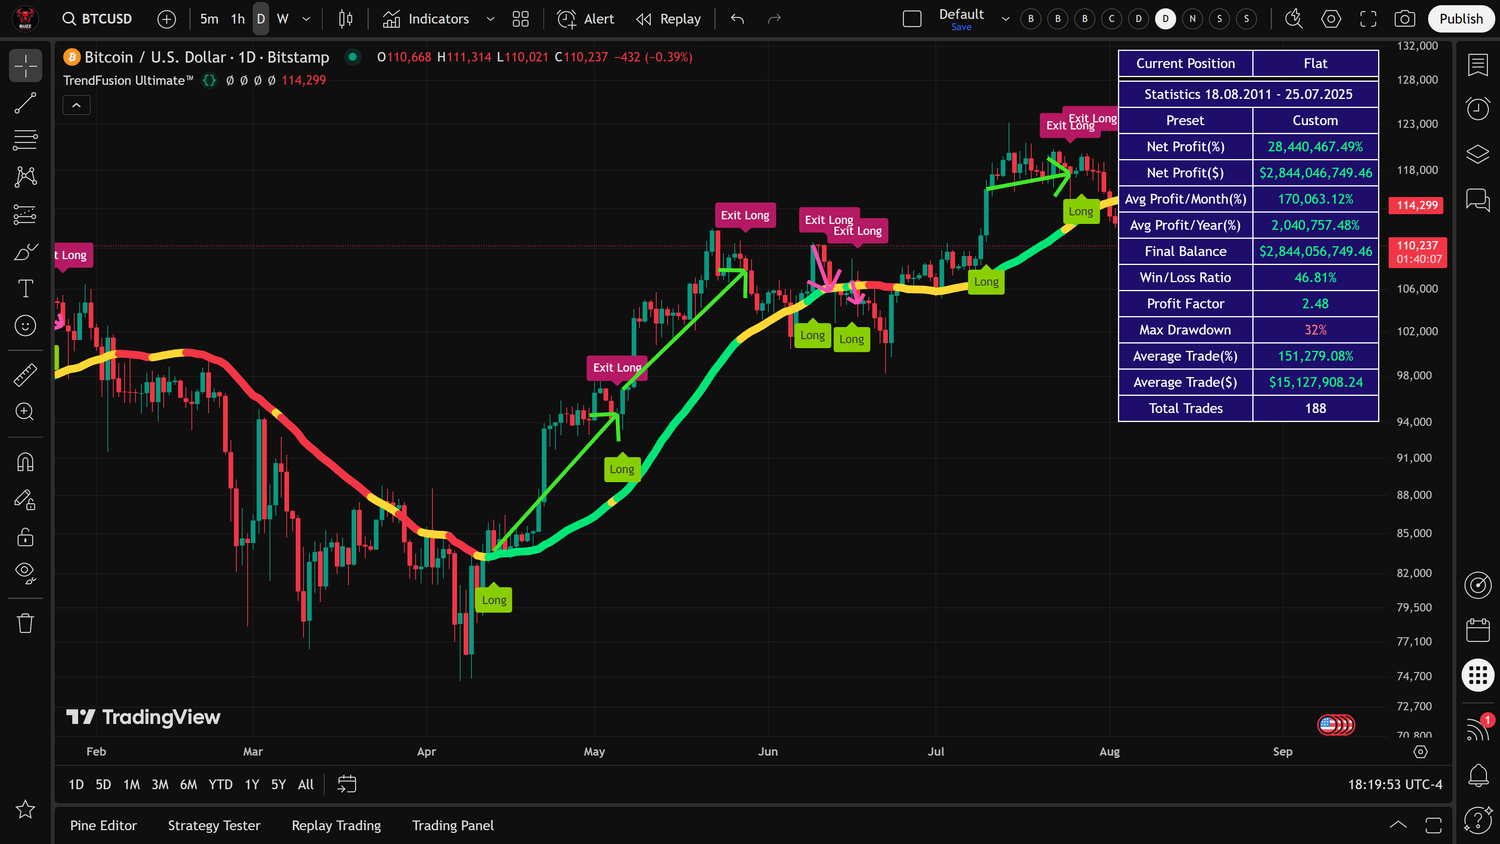Image resolution: width=1500 pixels, height=844 pixels.
Task: Select the YTD date range
Action: (220, 785)
